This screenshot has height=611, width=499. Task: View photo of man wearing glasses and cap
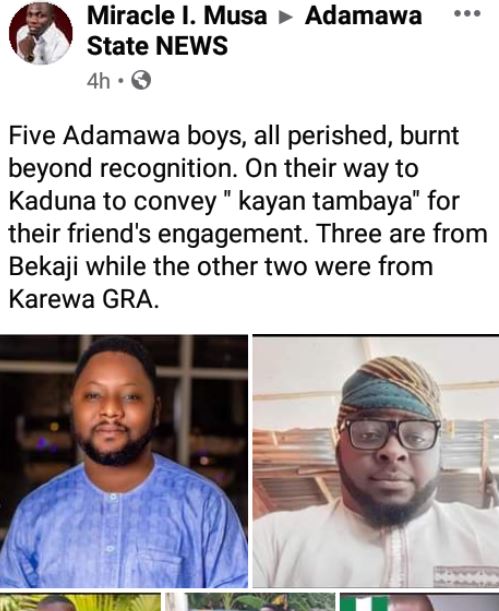pyautogui.click(x=376, y=461)
